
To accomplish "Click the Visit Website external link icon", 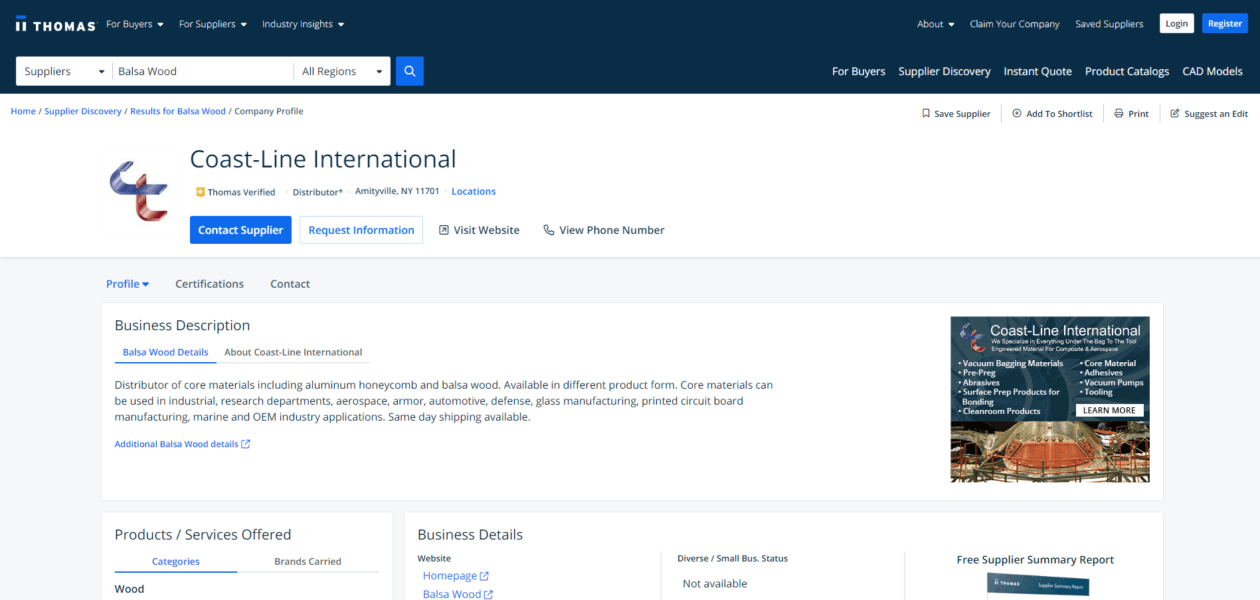I will pyautogui.click(x=443, y=229).
